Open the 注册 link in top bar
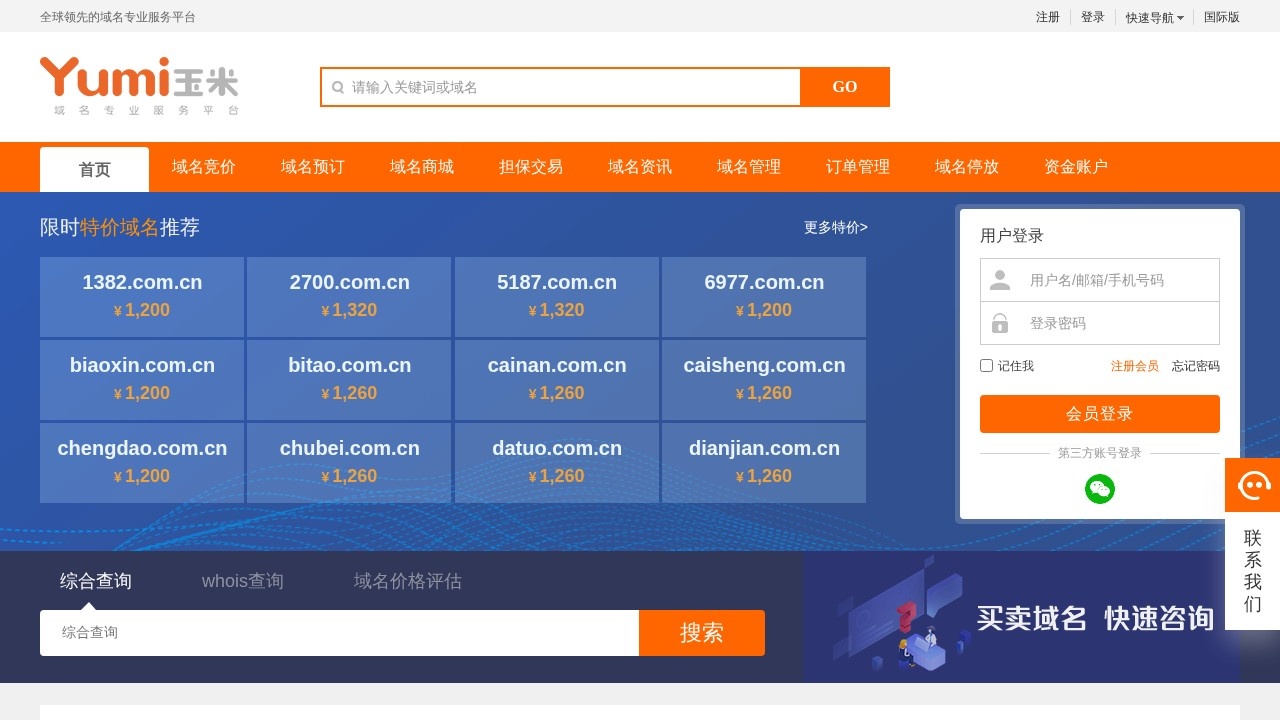Viewport: 1280px width, 720px height. point(1048,17)
